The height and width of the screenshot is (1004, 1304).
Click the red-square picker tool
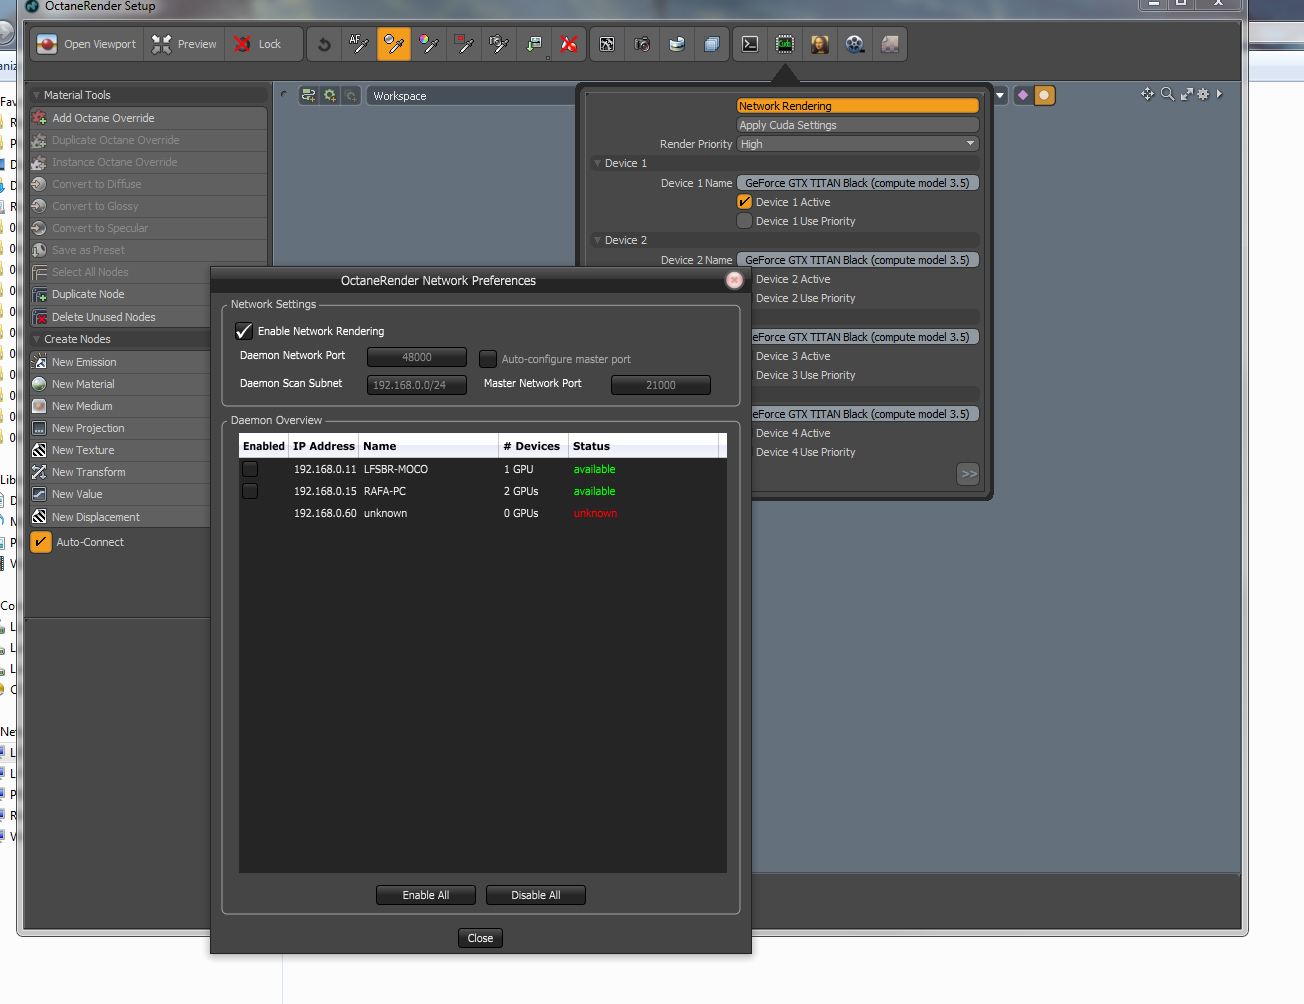coord(463,44)
